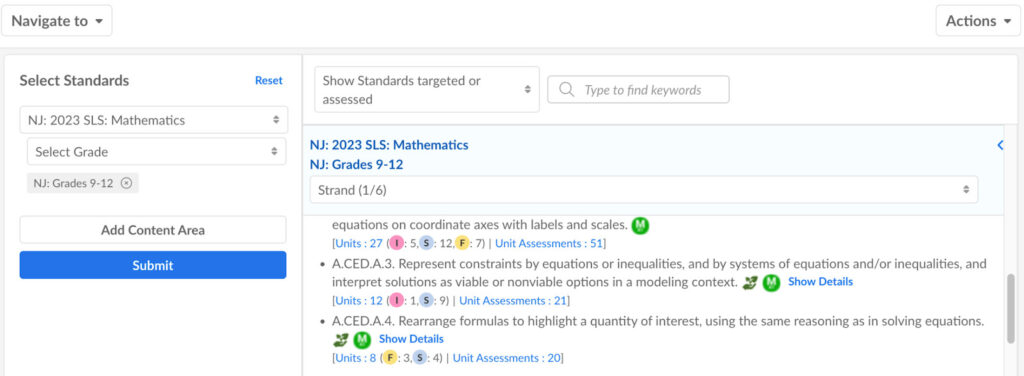The image size is (1024, 376).
Task: Click the blue Submit button
Action: tap(153, 265)
